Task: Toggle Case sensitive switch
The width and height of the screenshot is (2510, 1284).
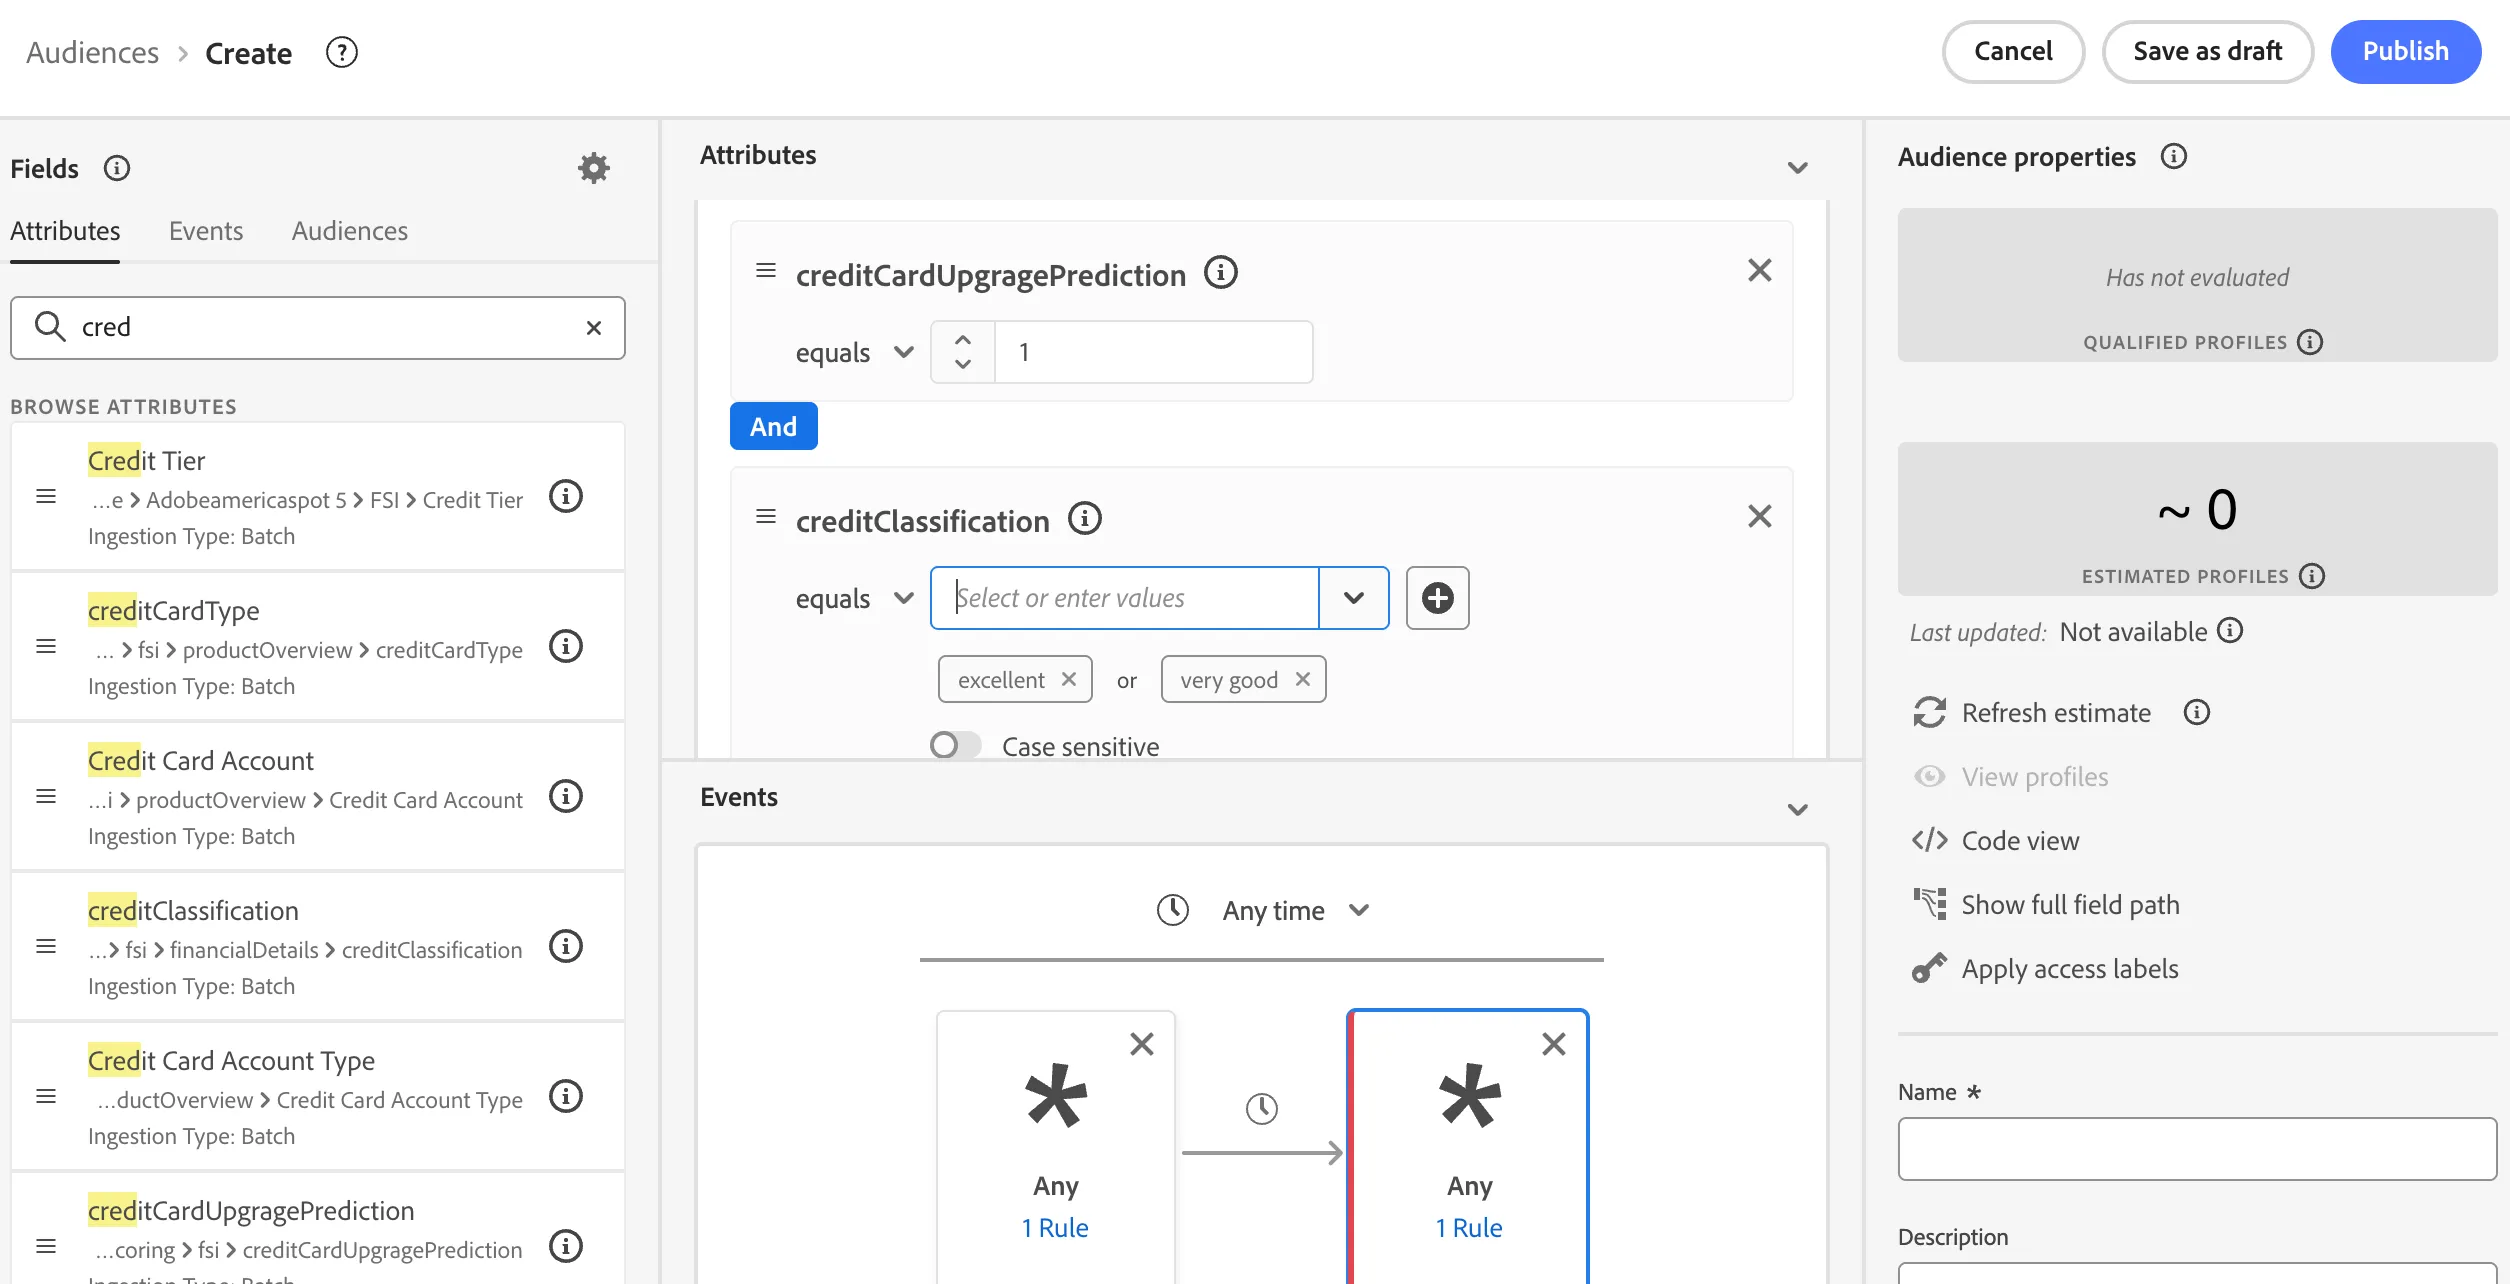Action: [954, 746]
